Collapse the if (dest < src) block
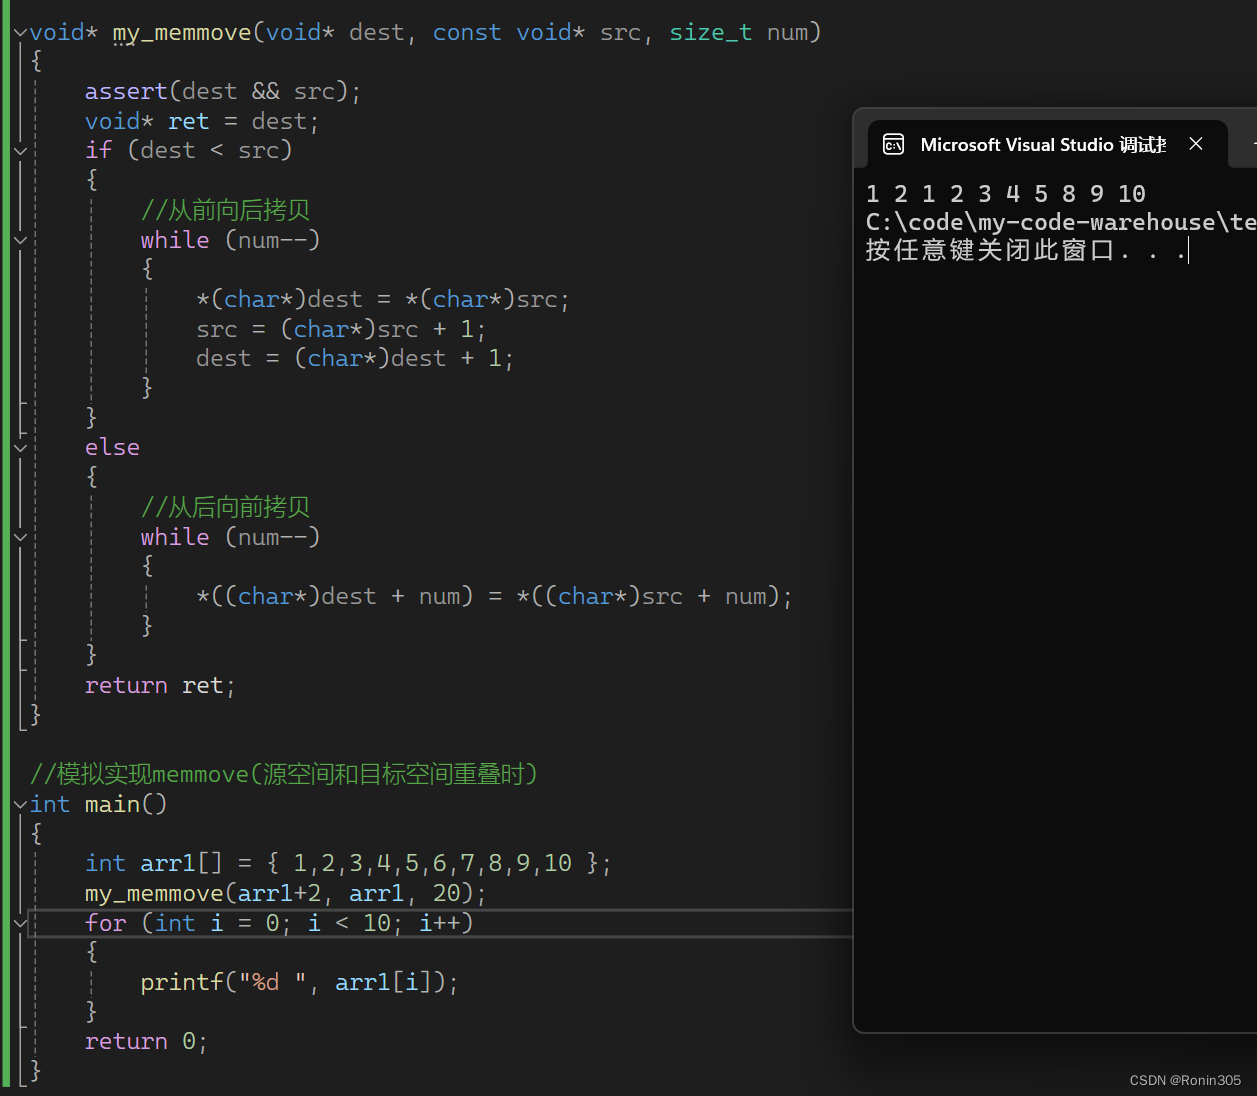 pos(20,151)
